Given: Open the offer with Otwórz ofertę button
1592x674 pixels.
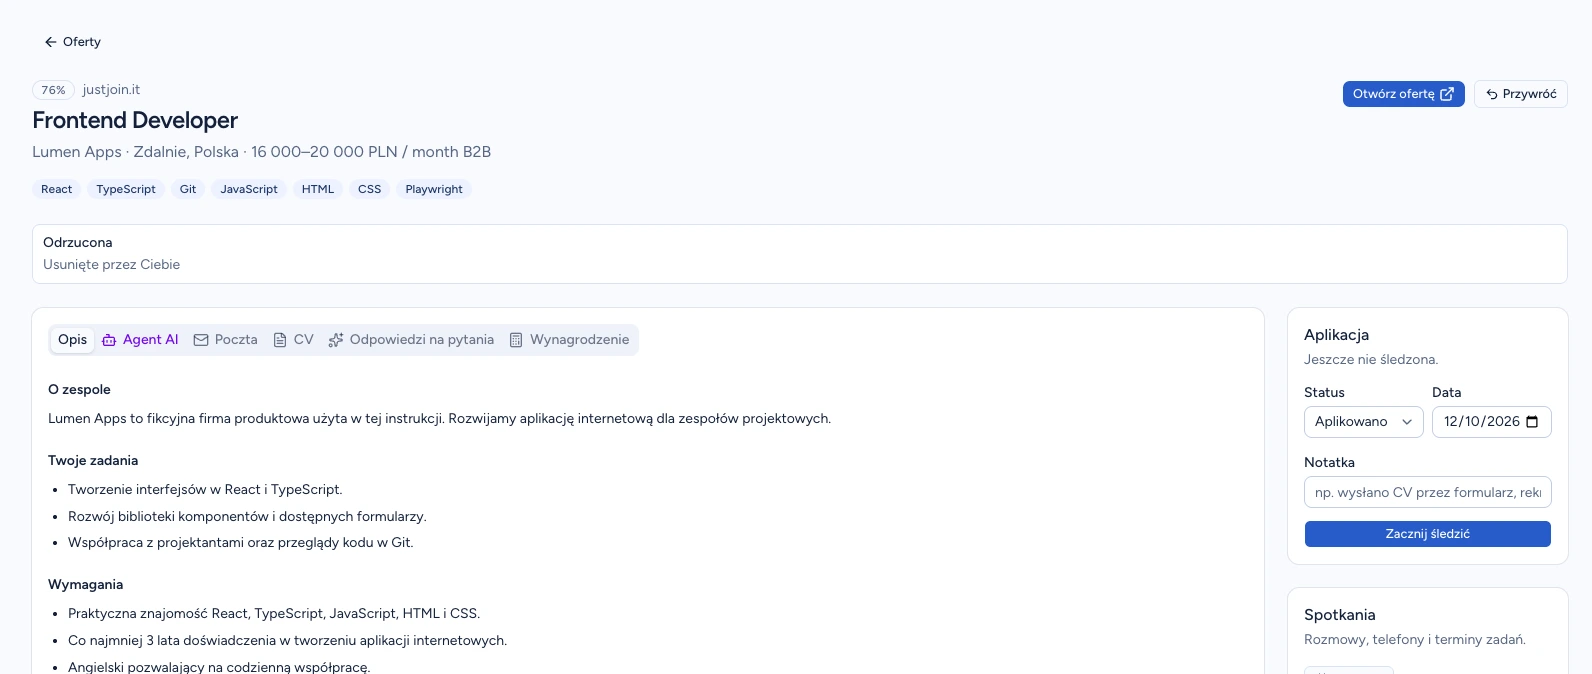Looking at the screenshot, I should [1403, 94].
